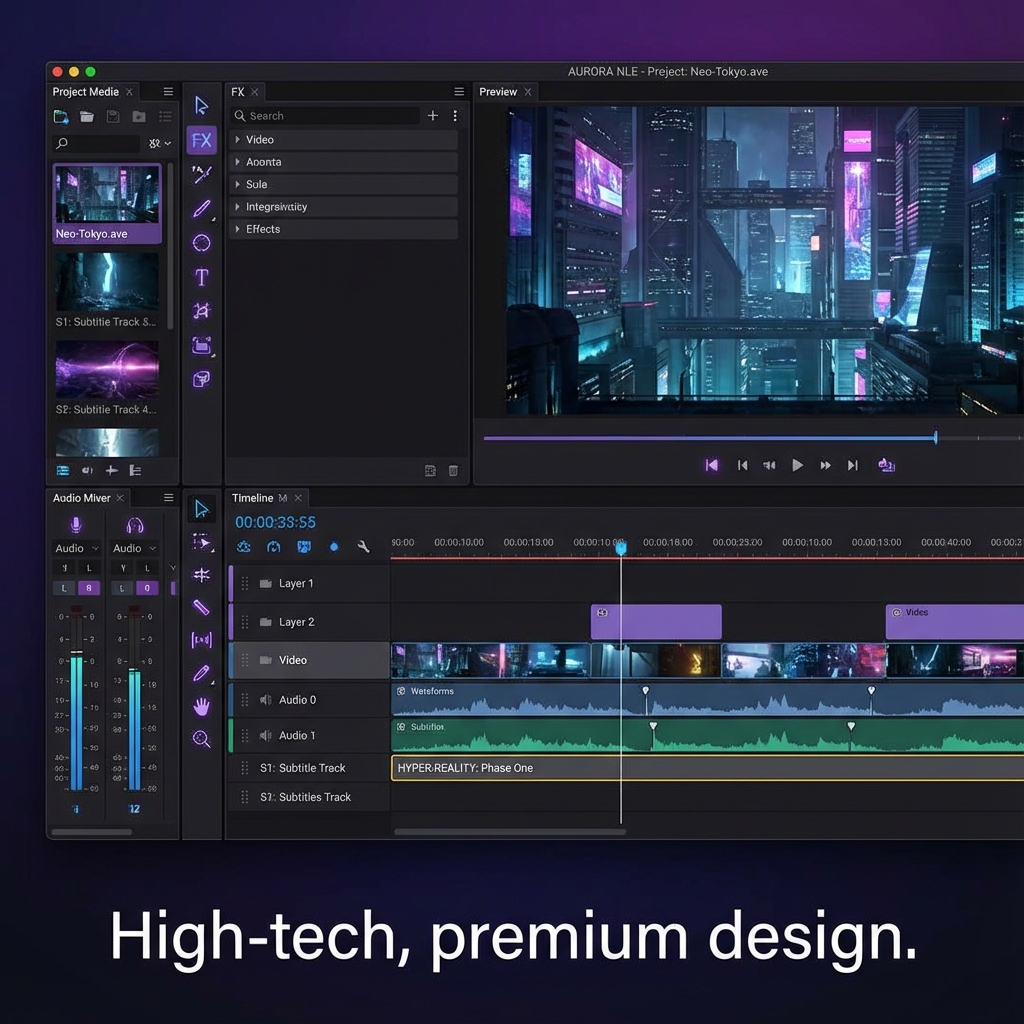Select the Preview tab

[498, 92]
